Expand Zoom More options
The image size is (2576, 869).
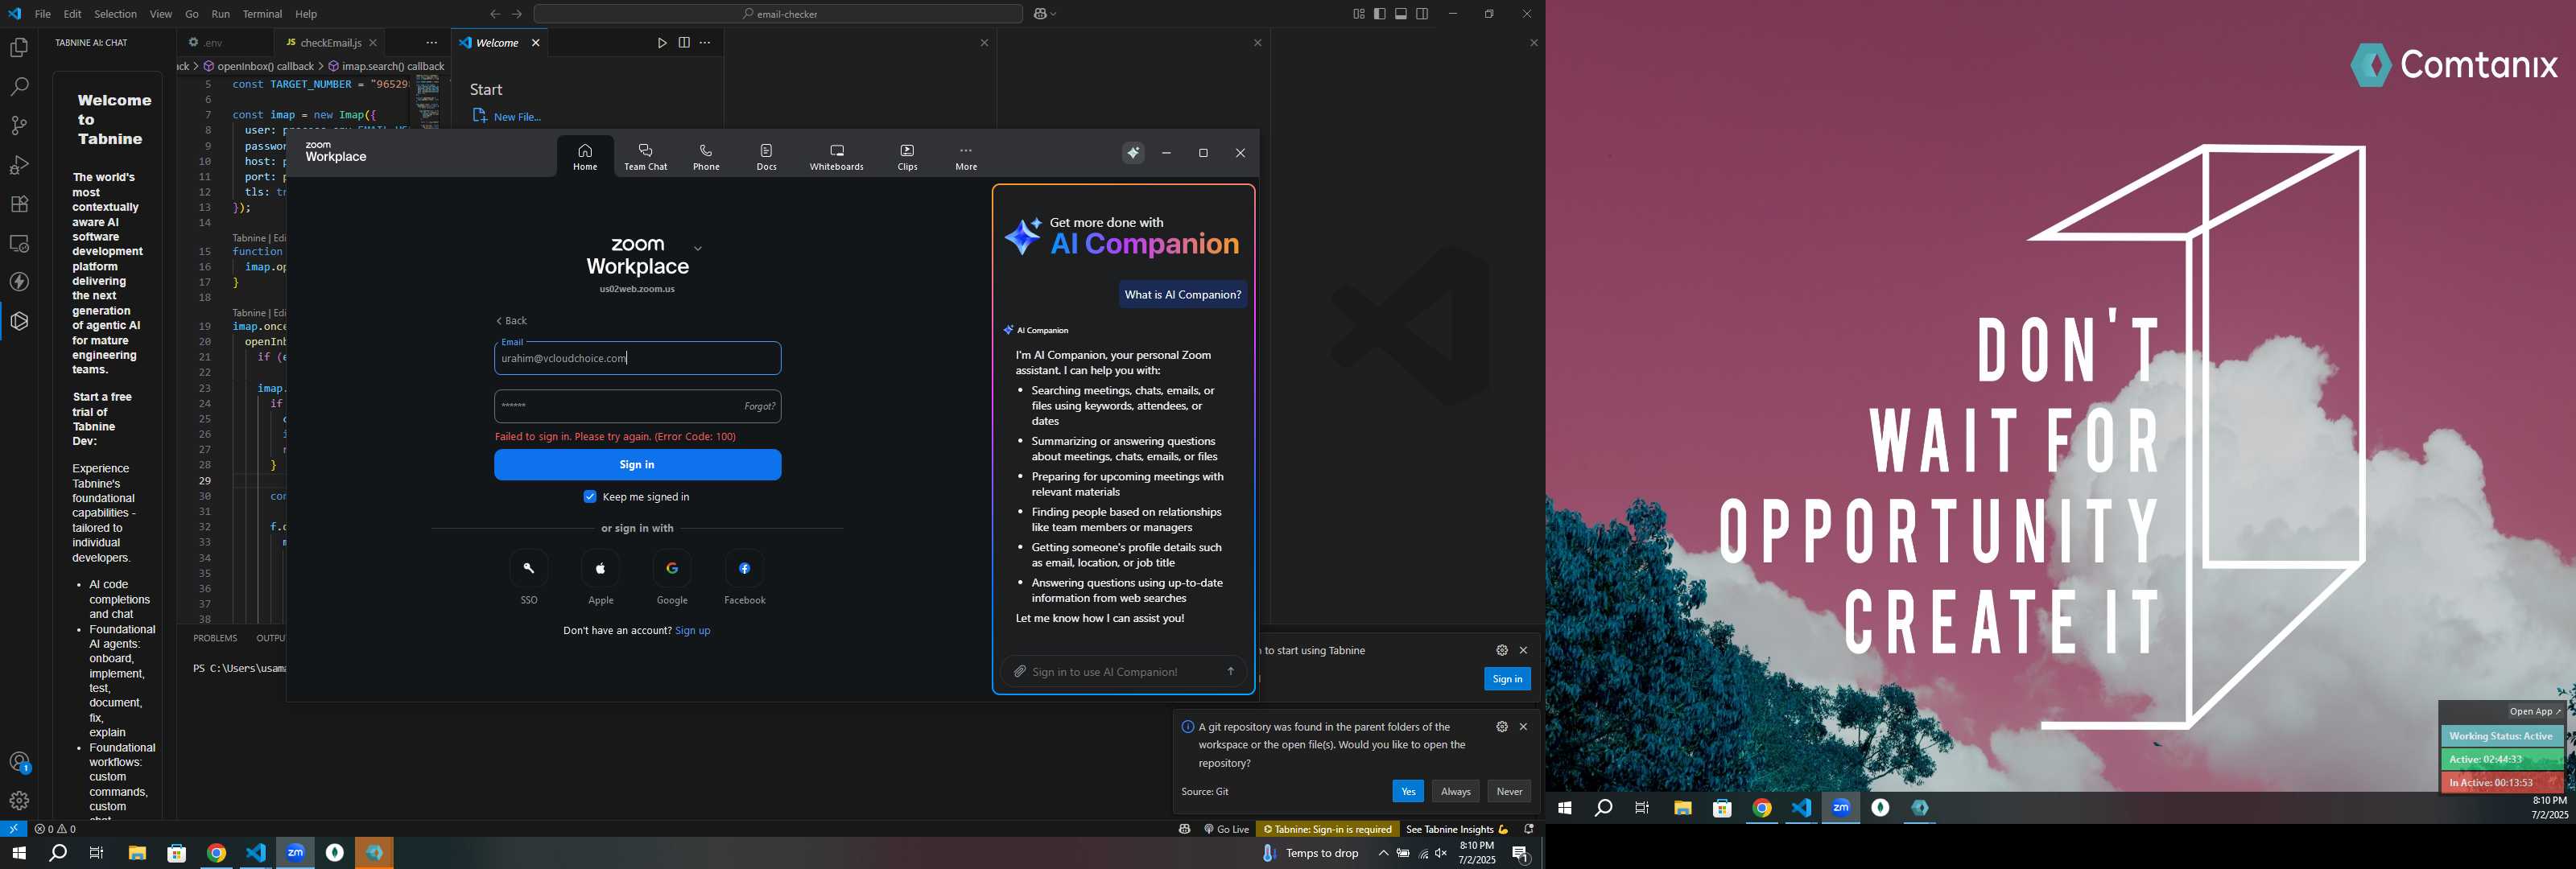(x=966, y=157)
